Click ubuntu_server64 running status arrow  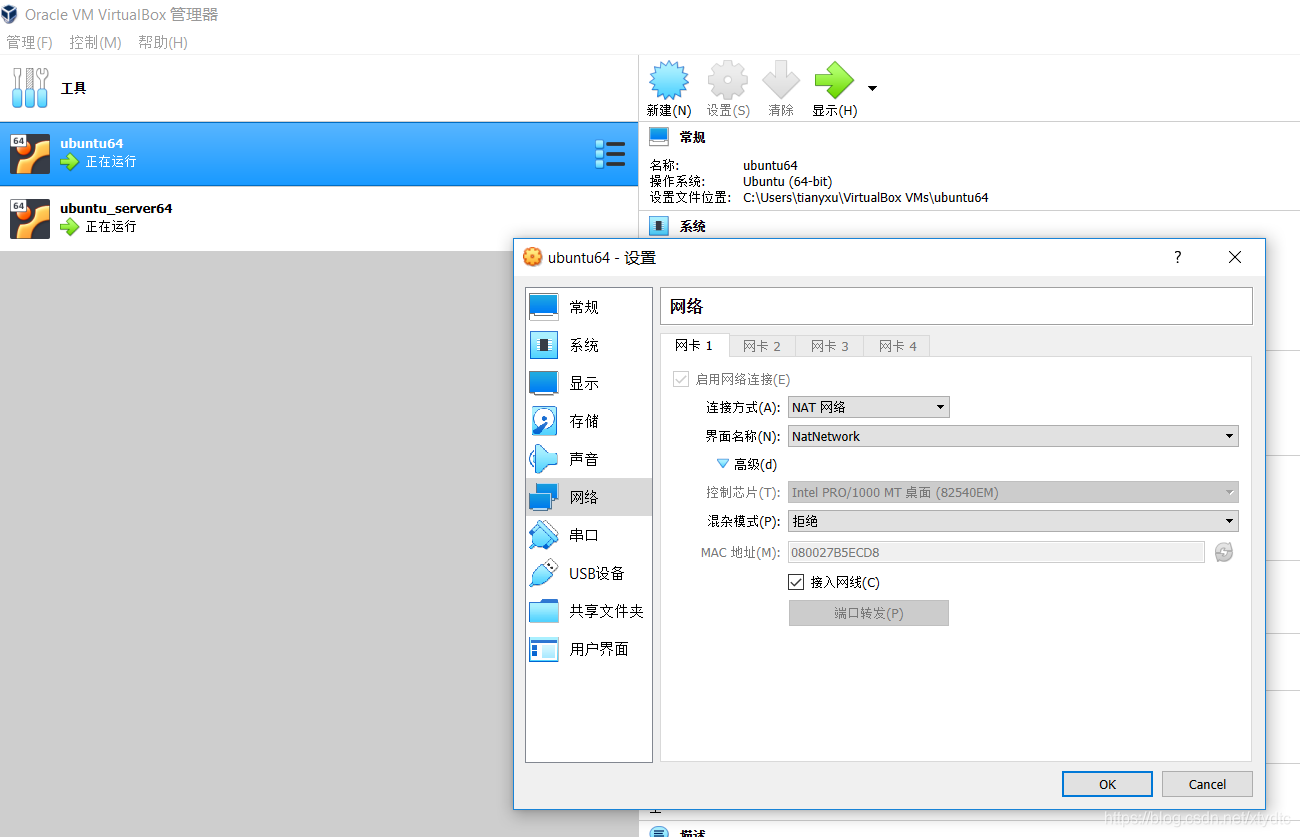click(x=69, y=227)
